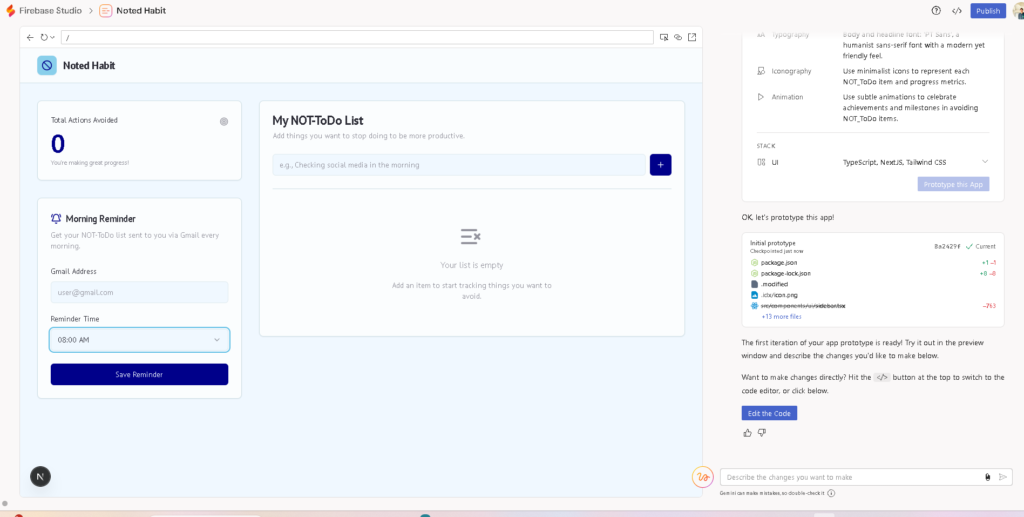The height and width of the screenshot is (517, 1024).
Task: Add item with the plus button
Action: point(660,165)
